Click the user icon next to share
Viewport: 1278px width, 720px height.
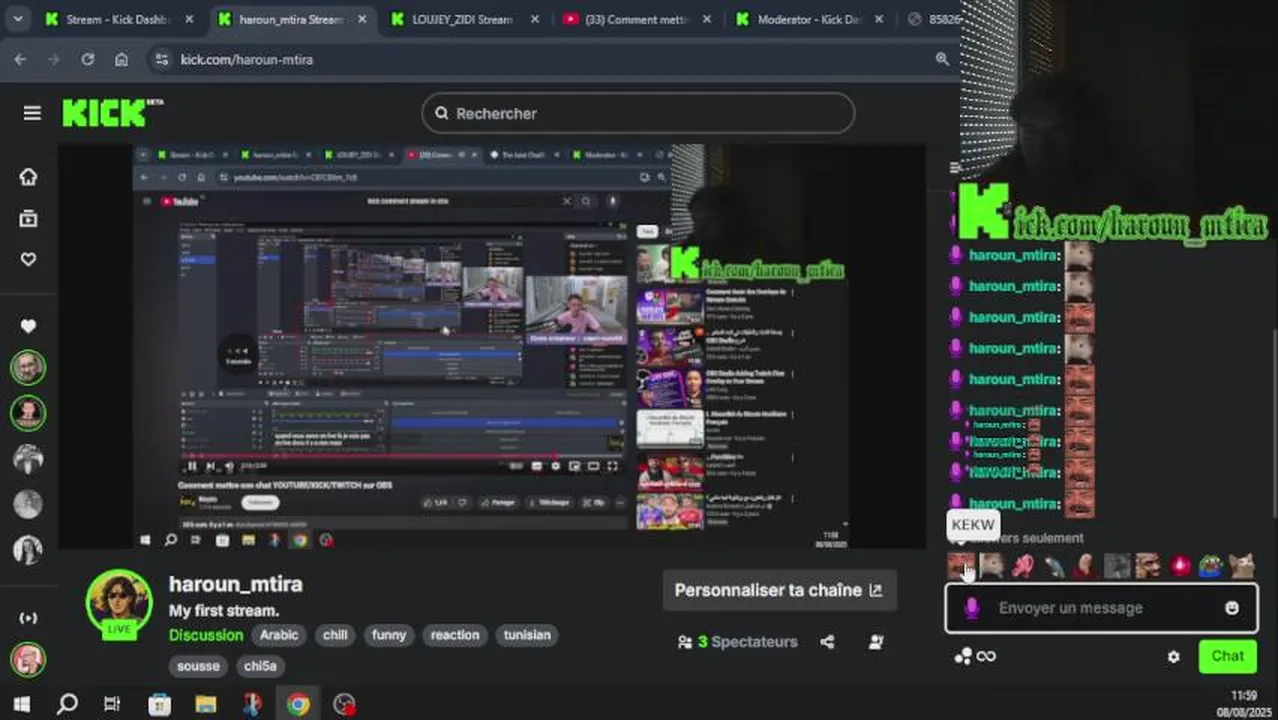pos(876,642)
